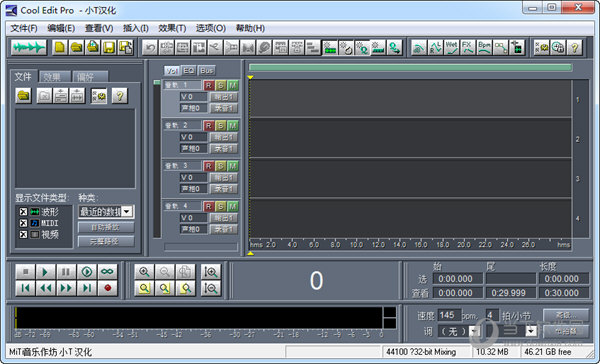
Task: Mute track 4 with its green M button
Action: tap(233, 206)
